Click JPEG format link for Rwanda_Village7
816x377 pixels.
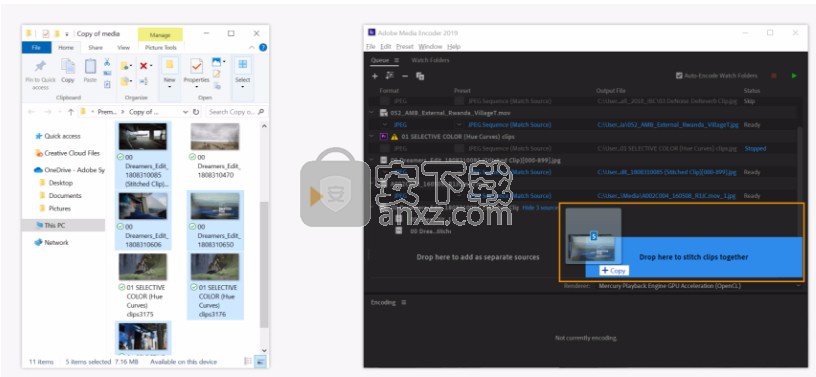coord(400,125)
